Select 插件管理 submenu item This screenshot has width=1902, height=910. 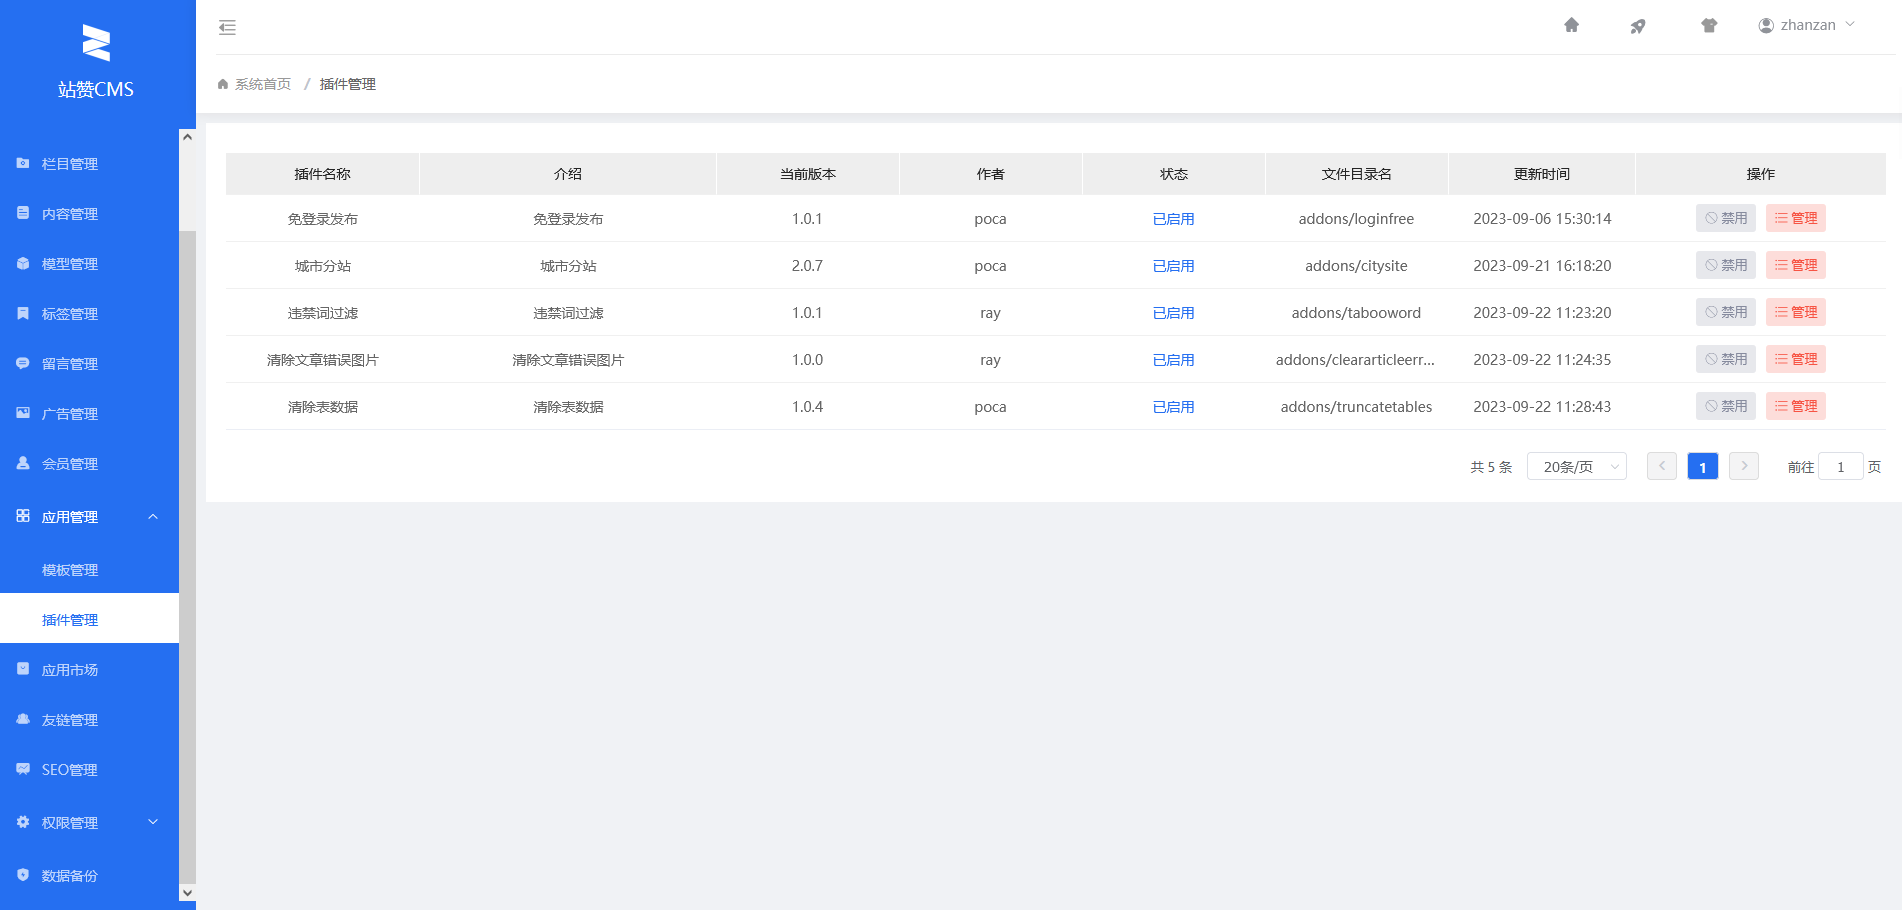point(90,620)
